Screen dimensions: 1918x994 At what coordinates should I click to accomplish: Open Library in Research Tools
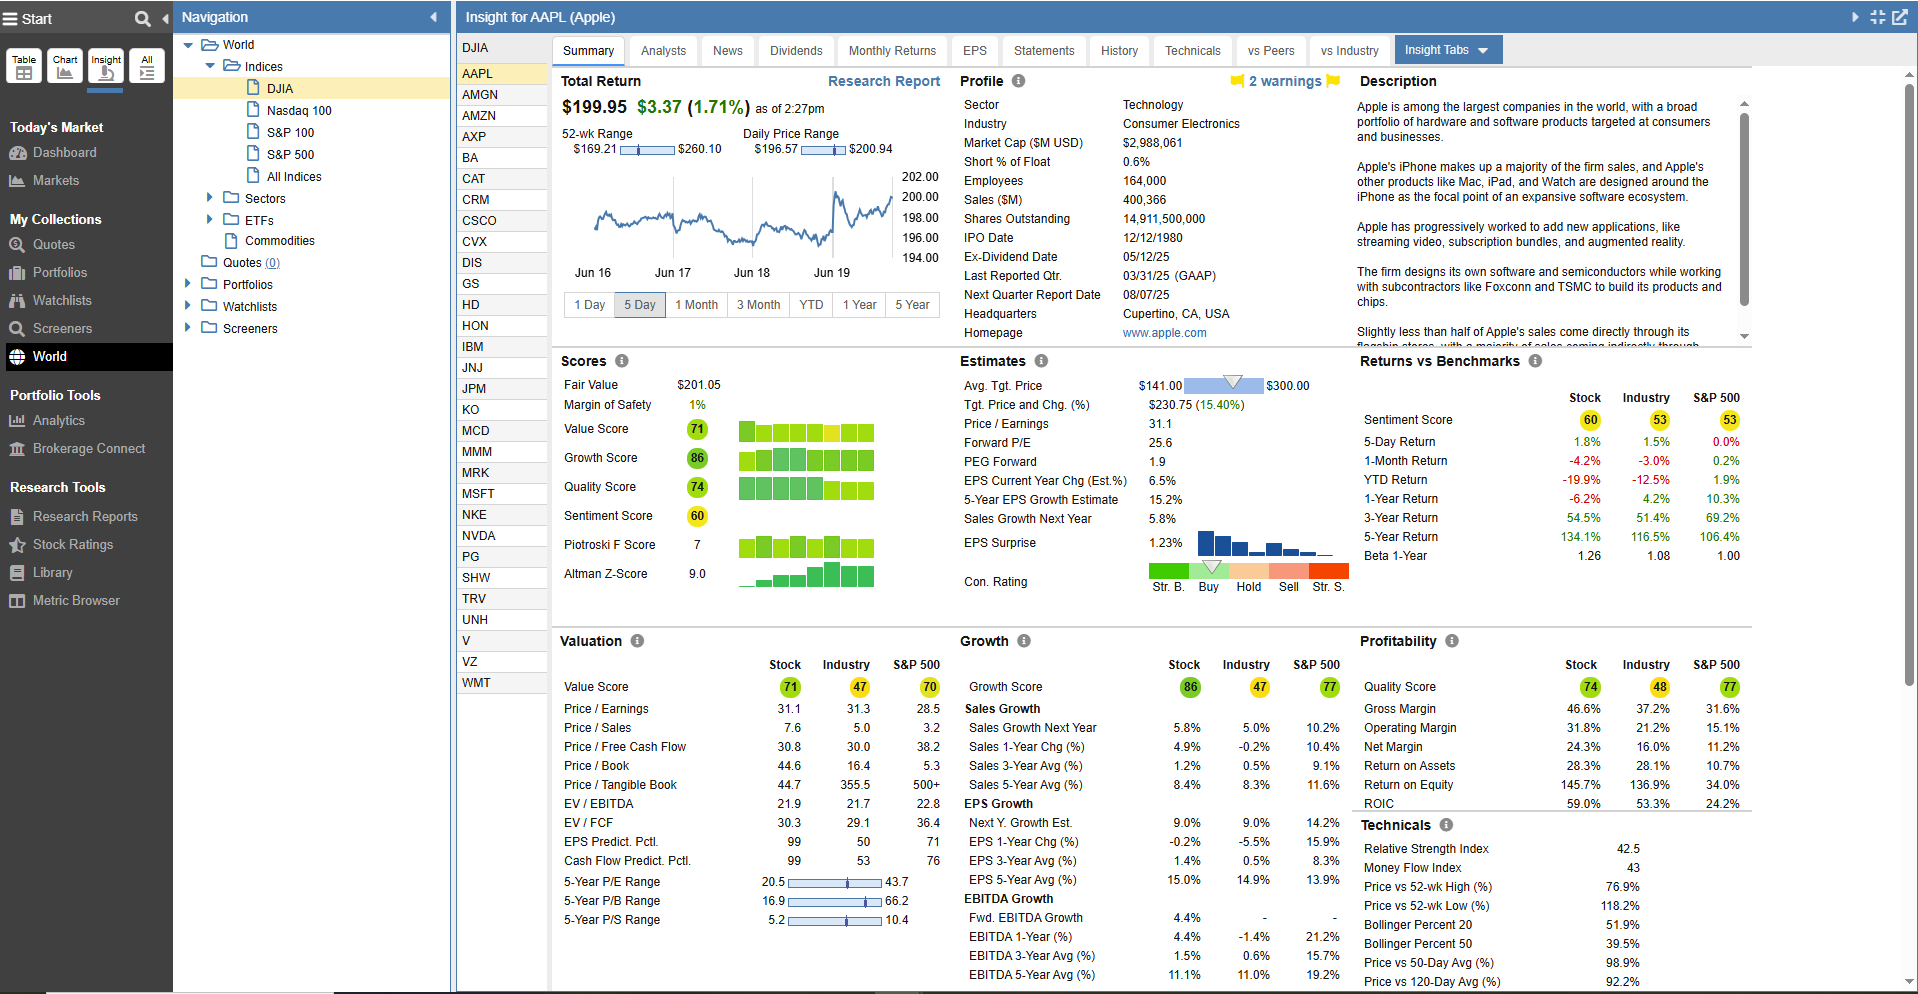pos(52,573)
